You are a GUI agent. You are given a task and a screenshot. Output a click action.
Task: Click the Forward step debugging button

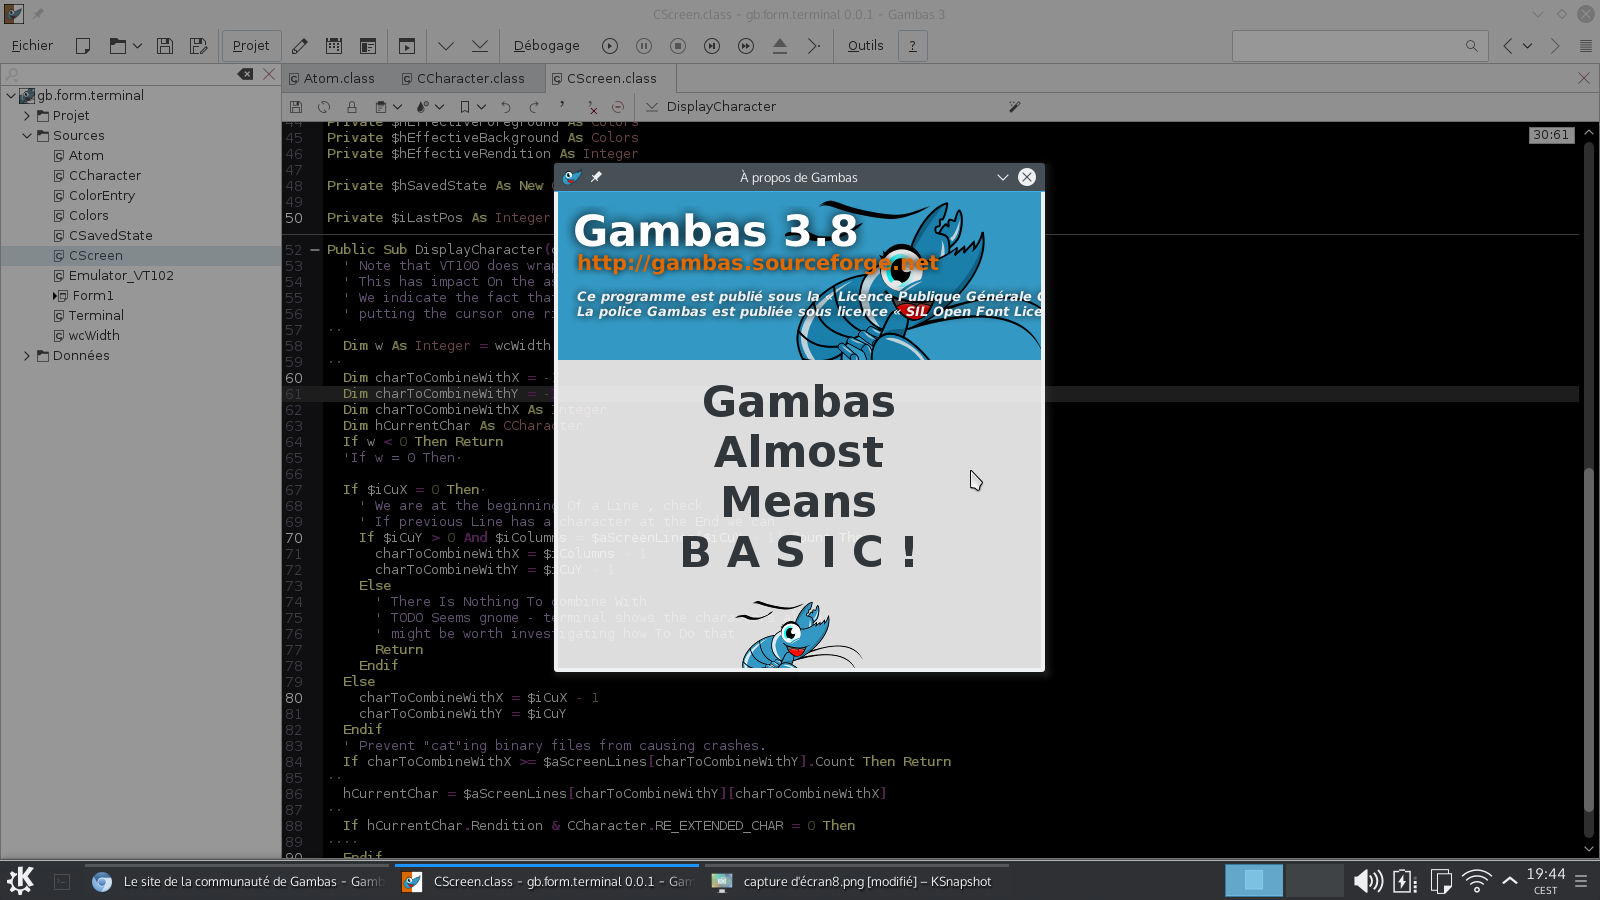click(x=746, y=46)
